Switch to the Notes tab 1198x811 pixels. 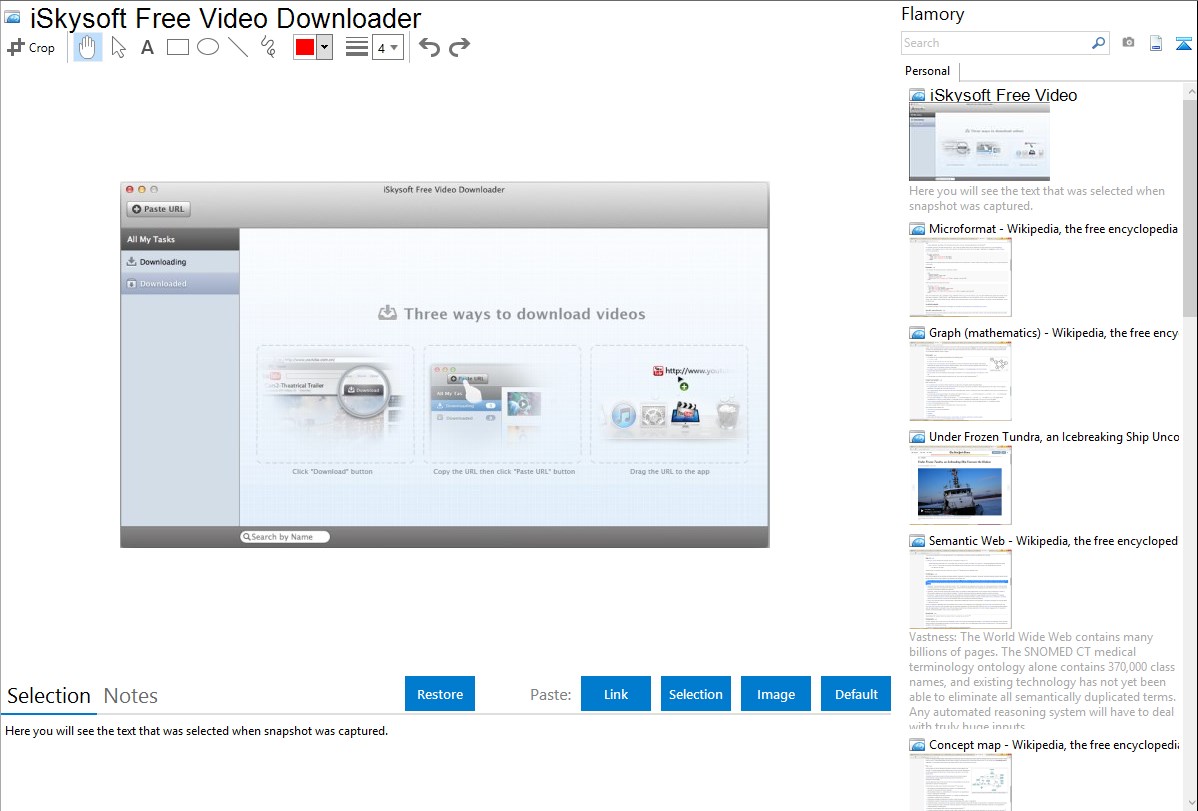coord(131,696)
